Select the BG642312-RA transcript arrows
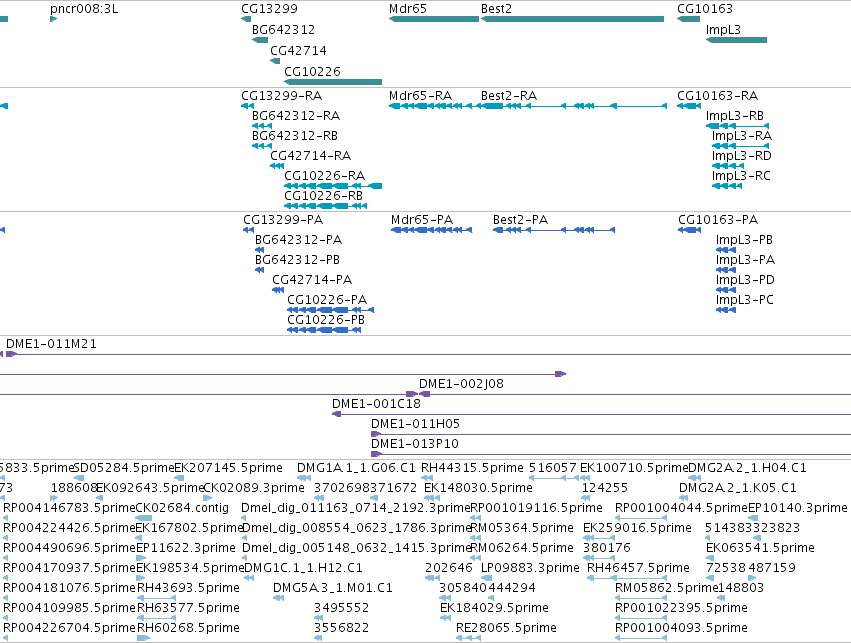Image resolution: width=851 pixels, height=643 pixels. pyautogui.click(x=262, y=126)
